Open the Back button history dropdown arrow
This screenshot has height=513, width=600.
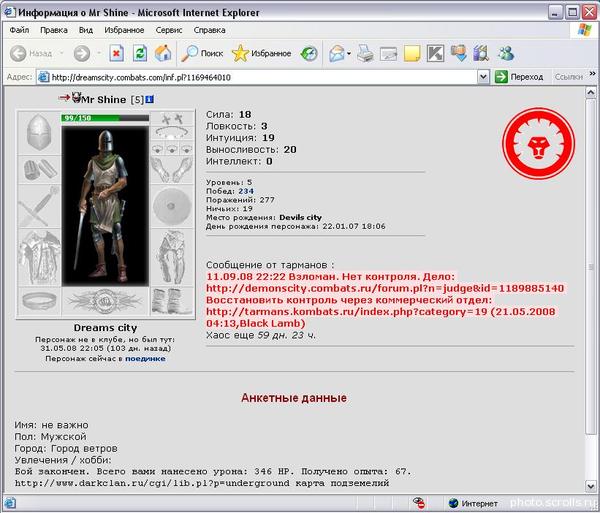(61, 54)
